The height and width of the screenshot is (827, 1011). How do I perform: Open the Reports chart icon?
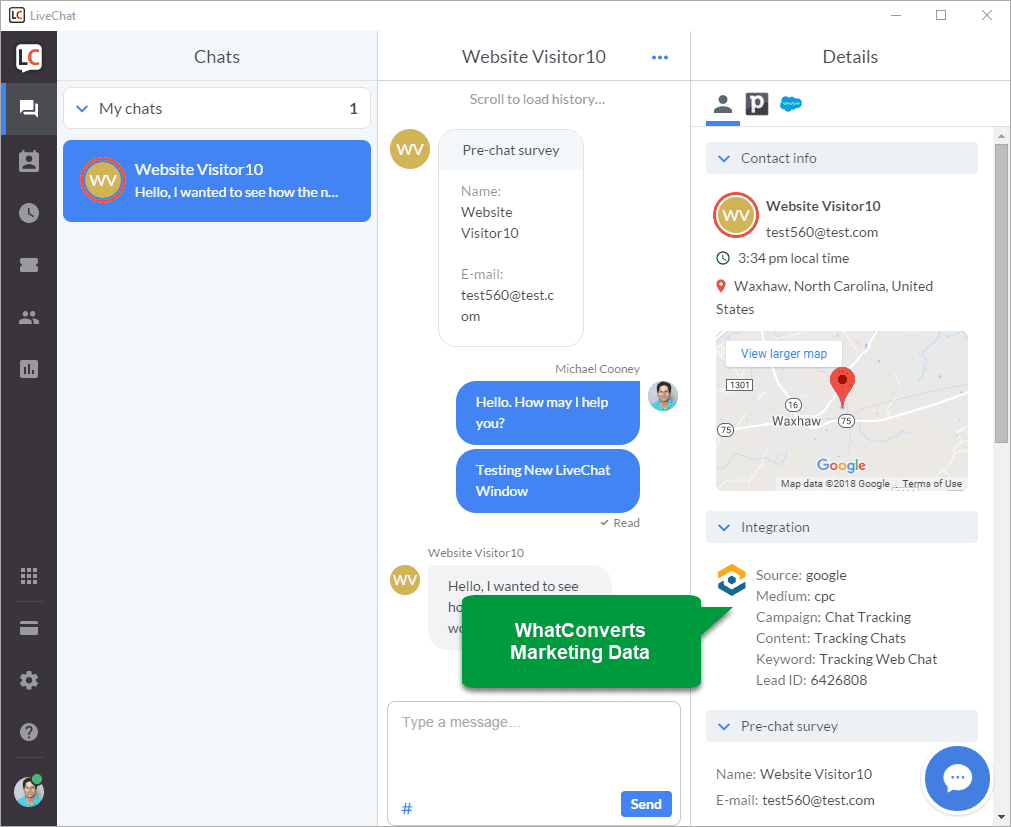coord(29,369)
